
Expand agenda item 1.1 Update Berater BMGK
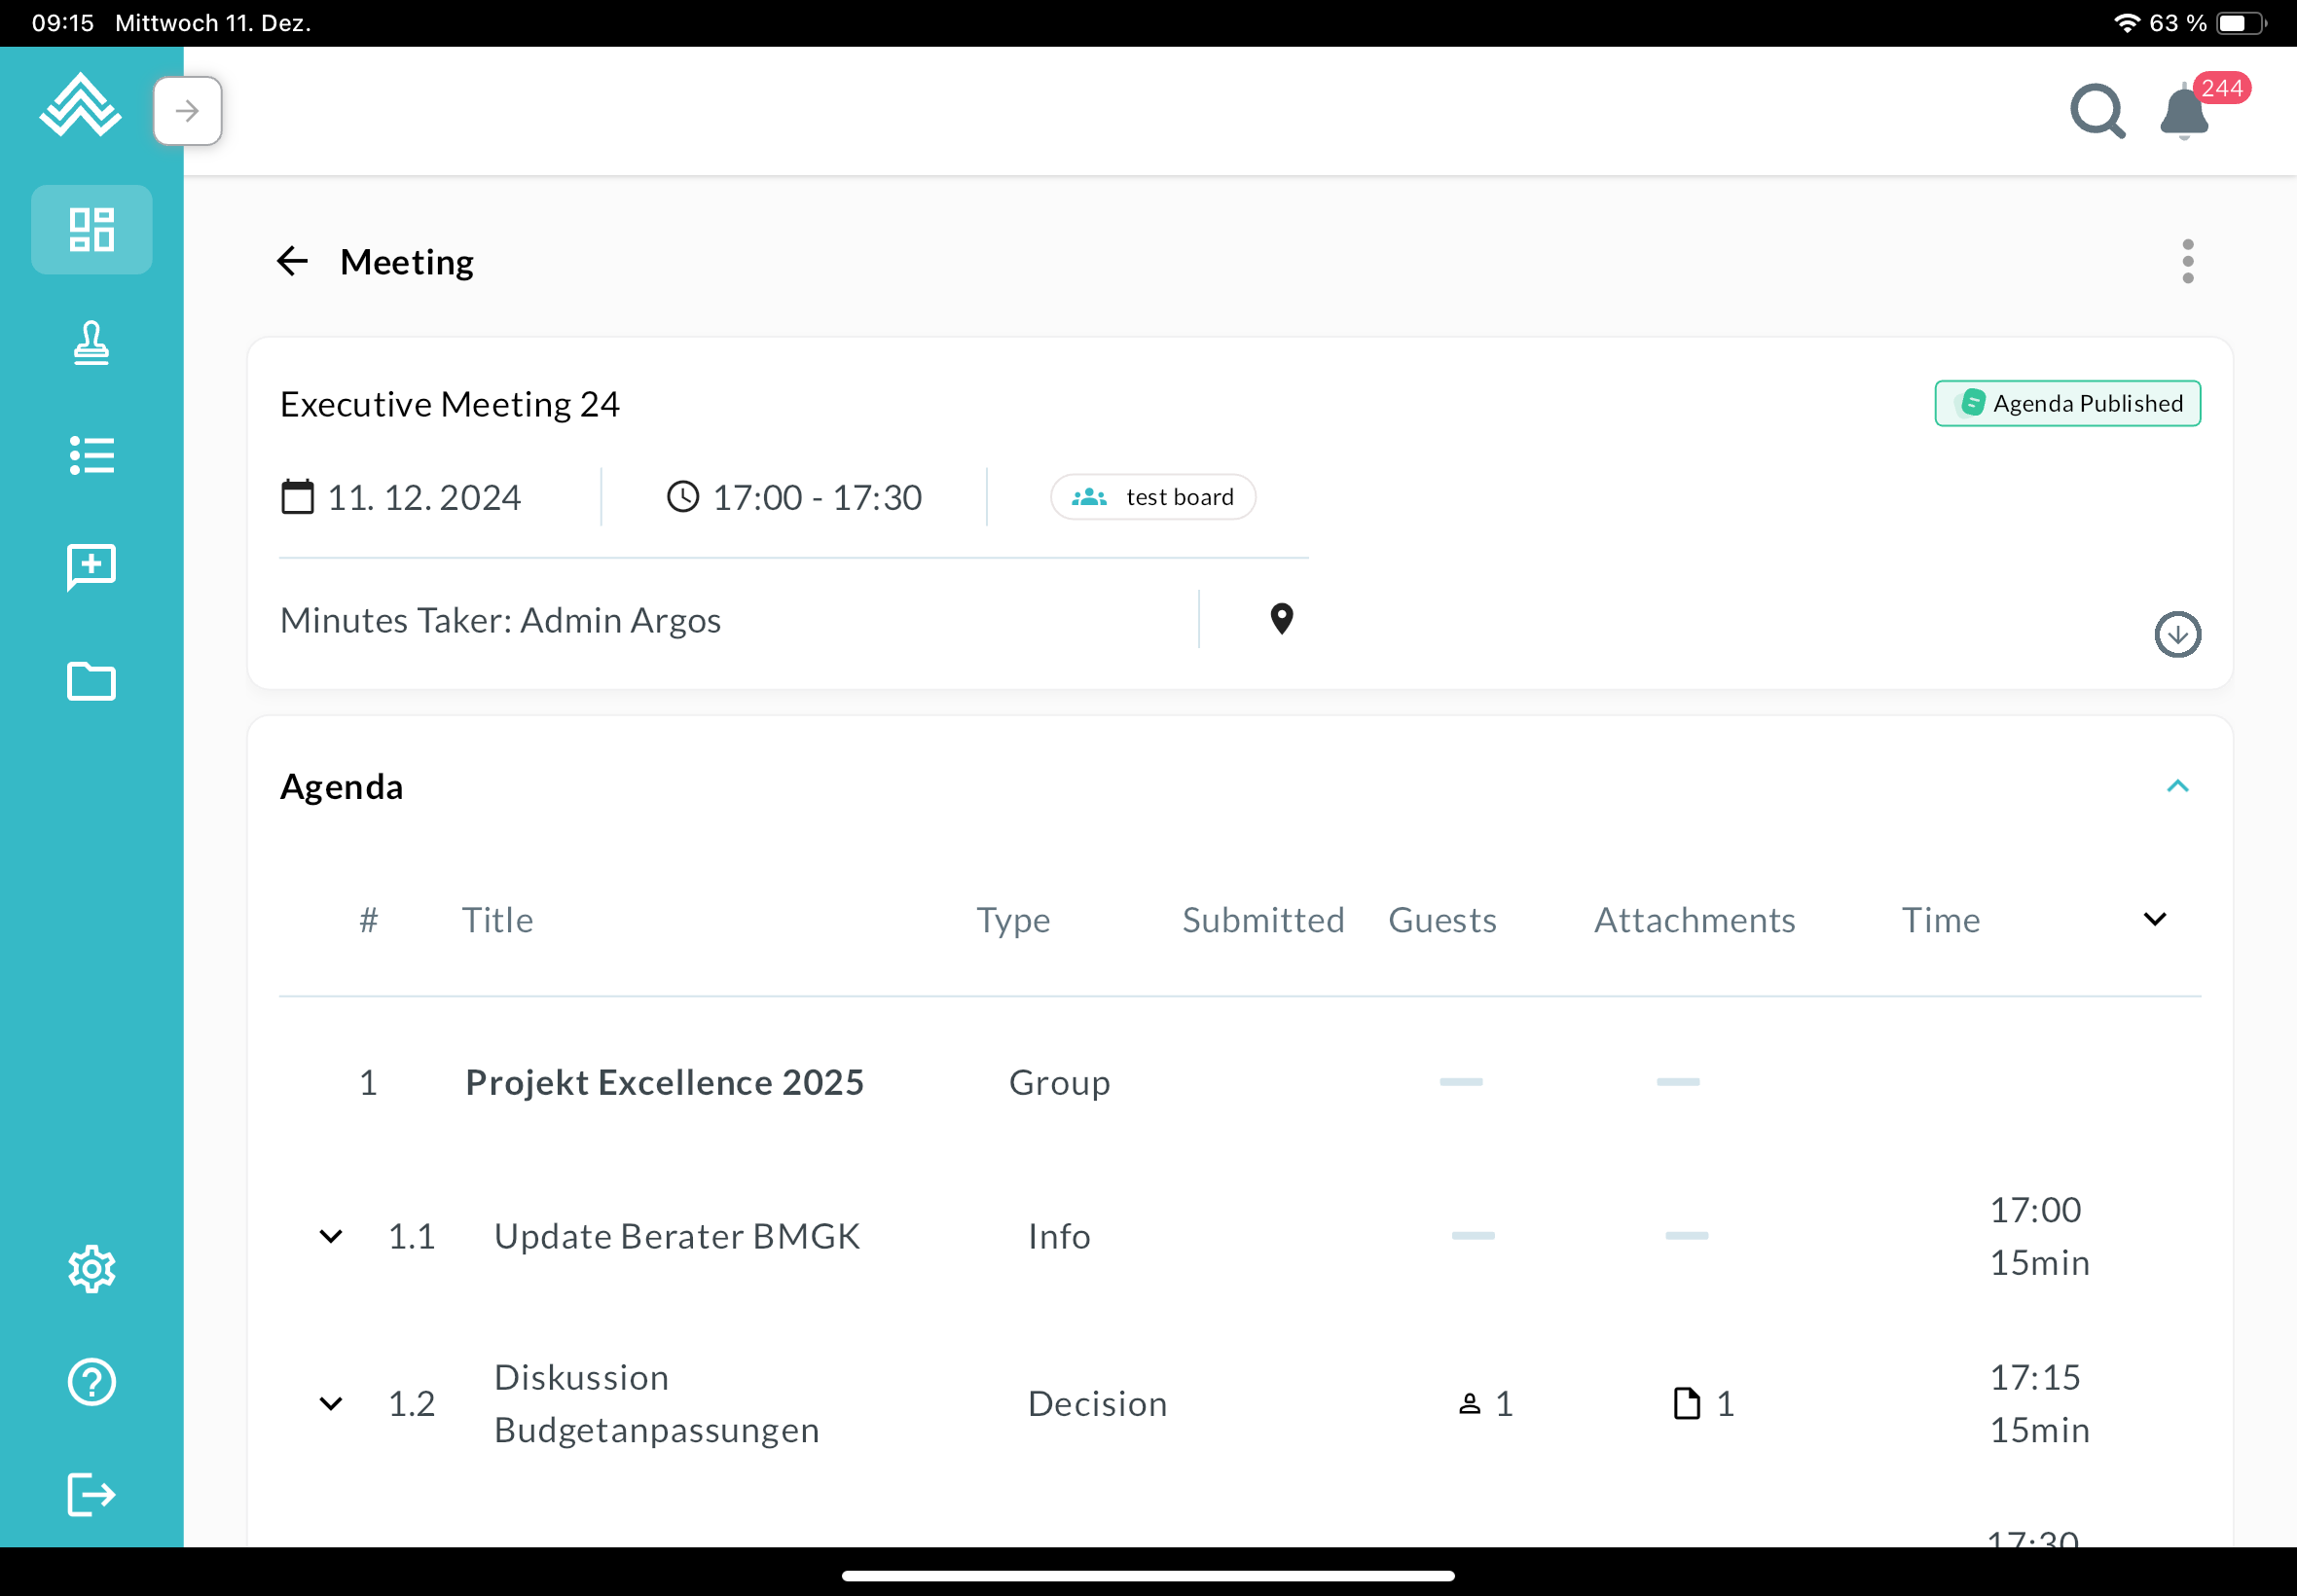(x=331, y=1237)
